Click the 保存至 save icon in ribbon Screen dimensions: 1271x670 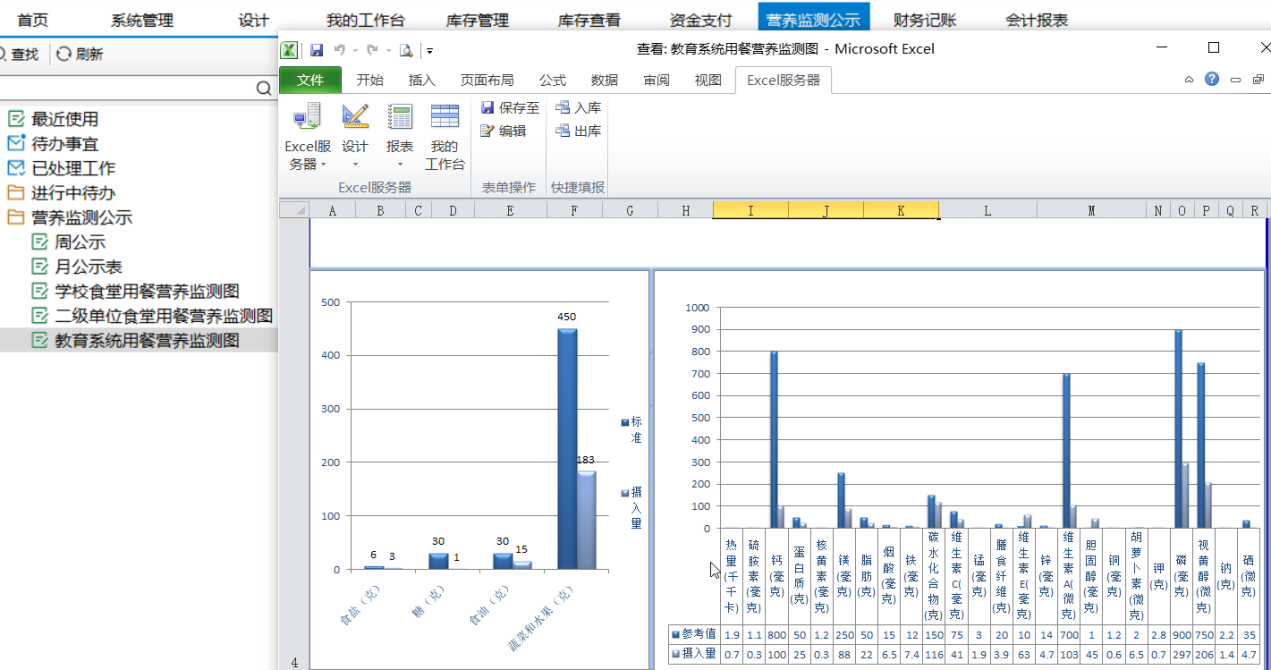pos(488,108)
